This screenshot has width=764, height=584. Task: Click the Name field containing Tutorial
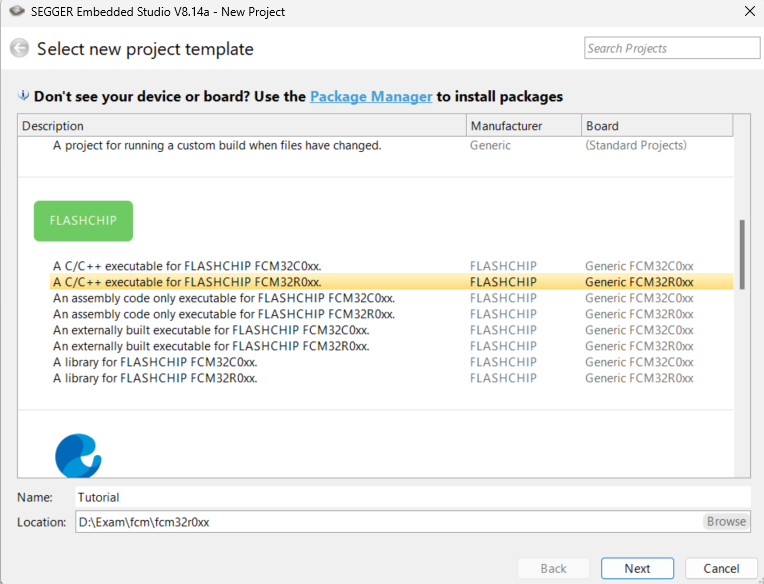coord(413,497)
